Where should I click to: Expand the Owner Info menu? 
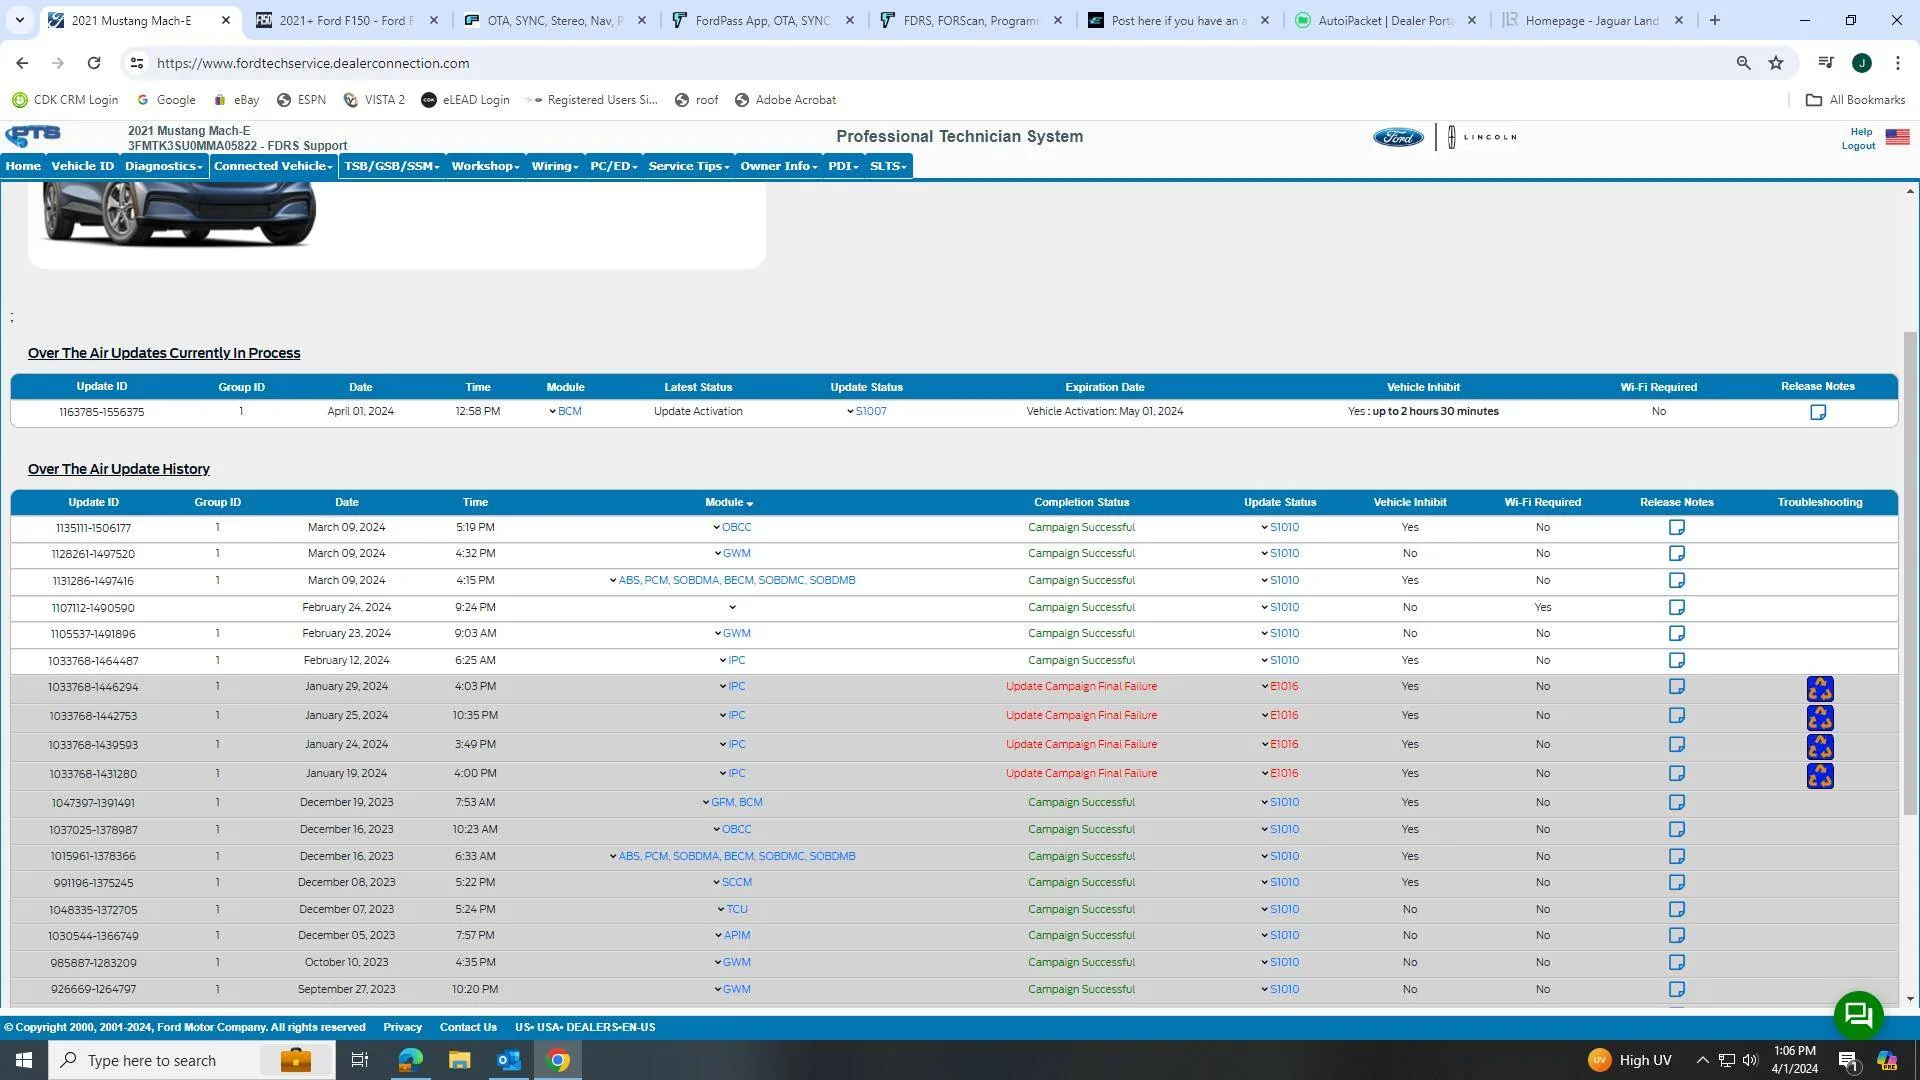pyautogui.click(x=778, y=166)
